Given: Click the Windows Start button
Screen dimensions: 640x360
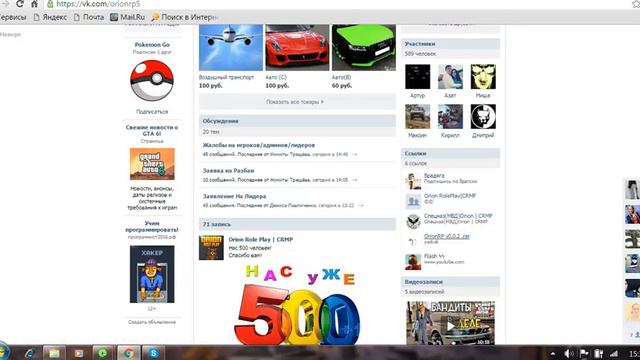Looking at the screenshot, I should click(x=3, y=352).
